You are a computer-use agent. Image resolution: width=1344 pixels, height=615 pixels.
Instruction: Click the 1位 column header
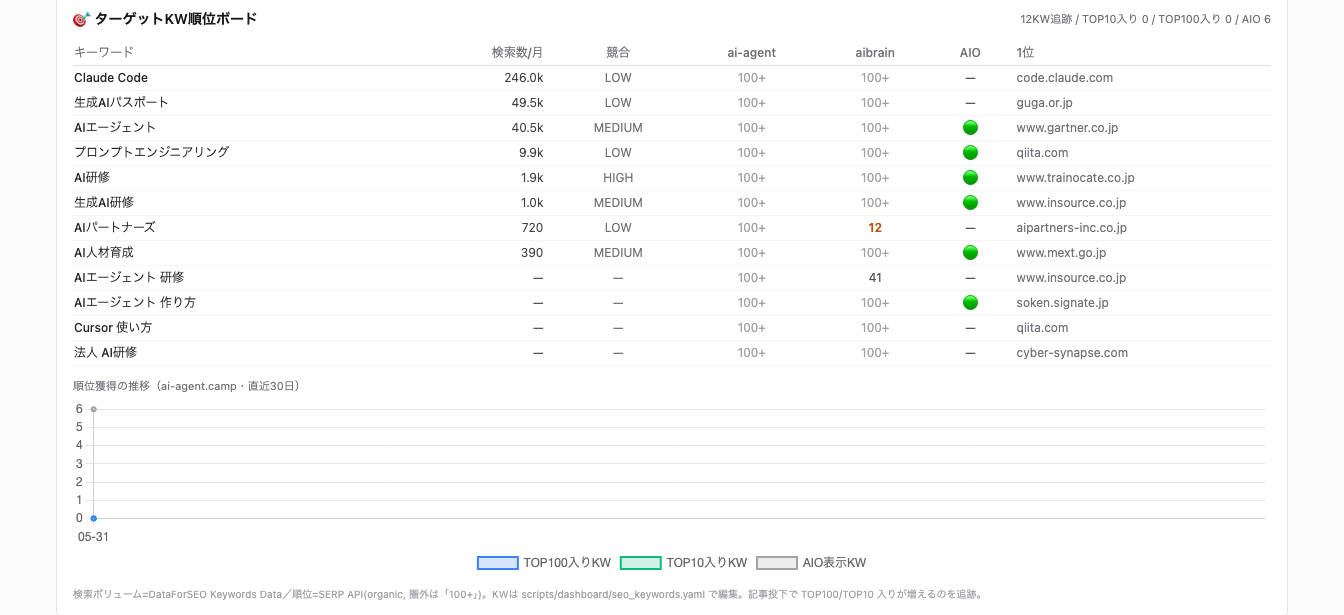(1025, 52)
